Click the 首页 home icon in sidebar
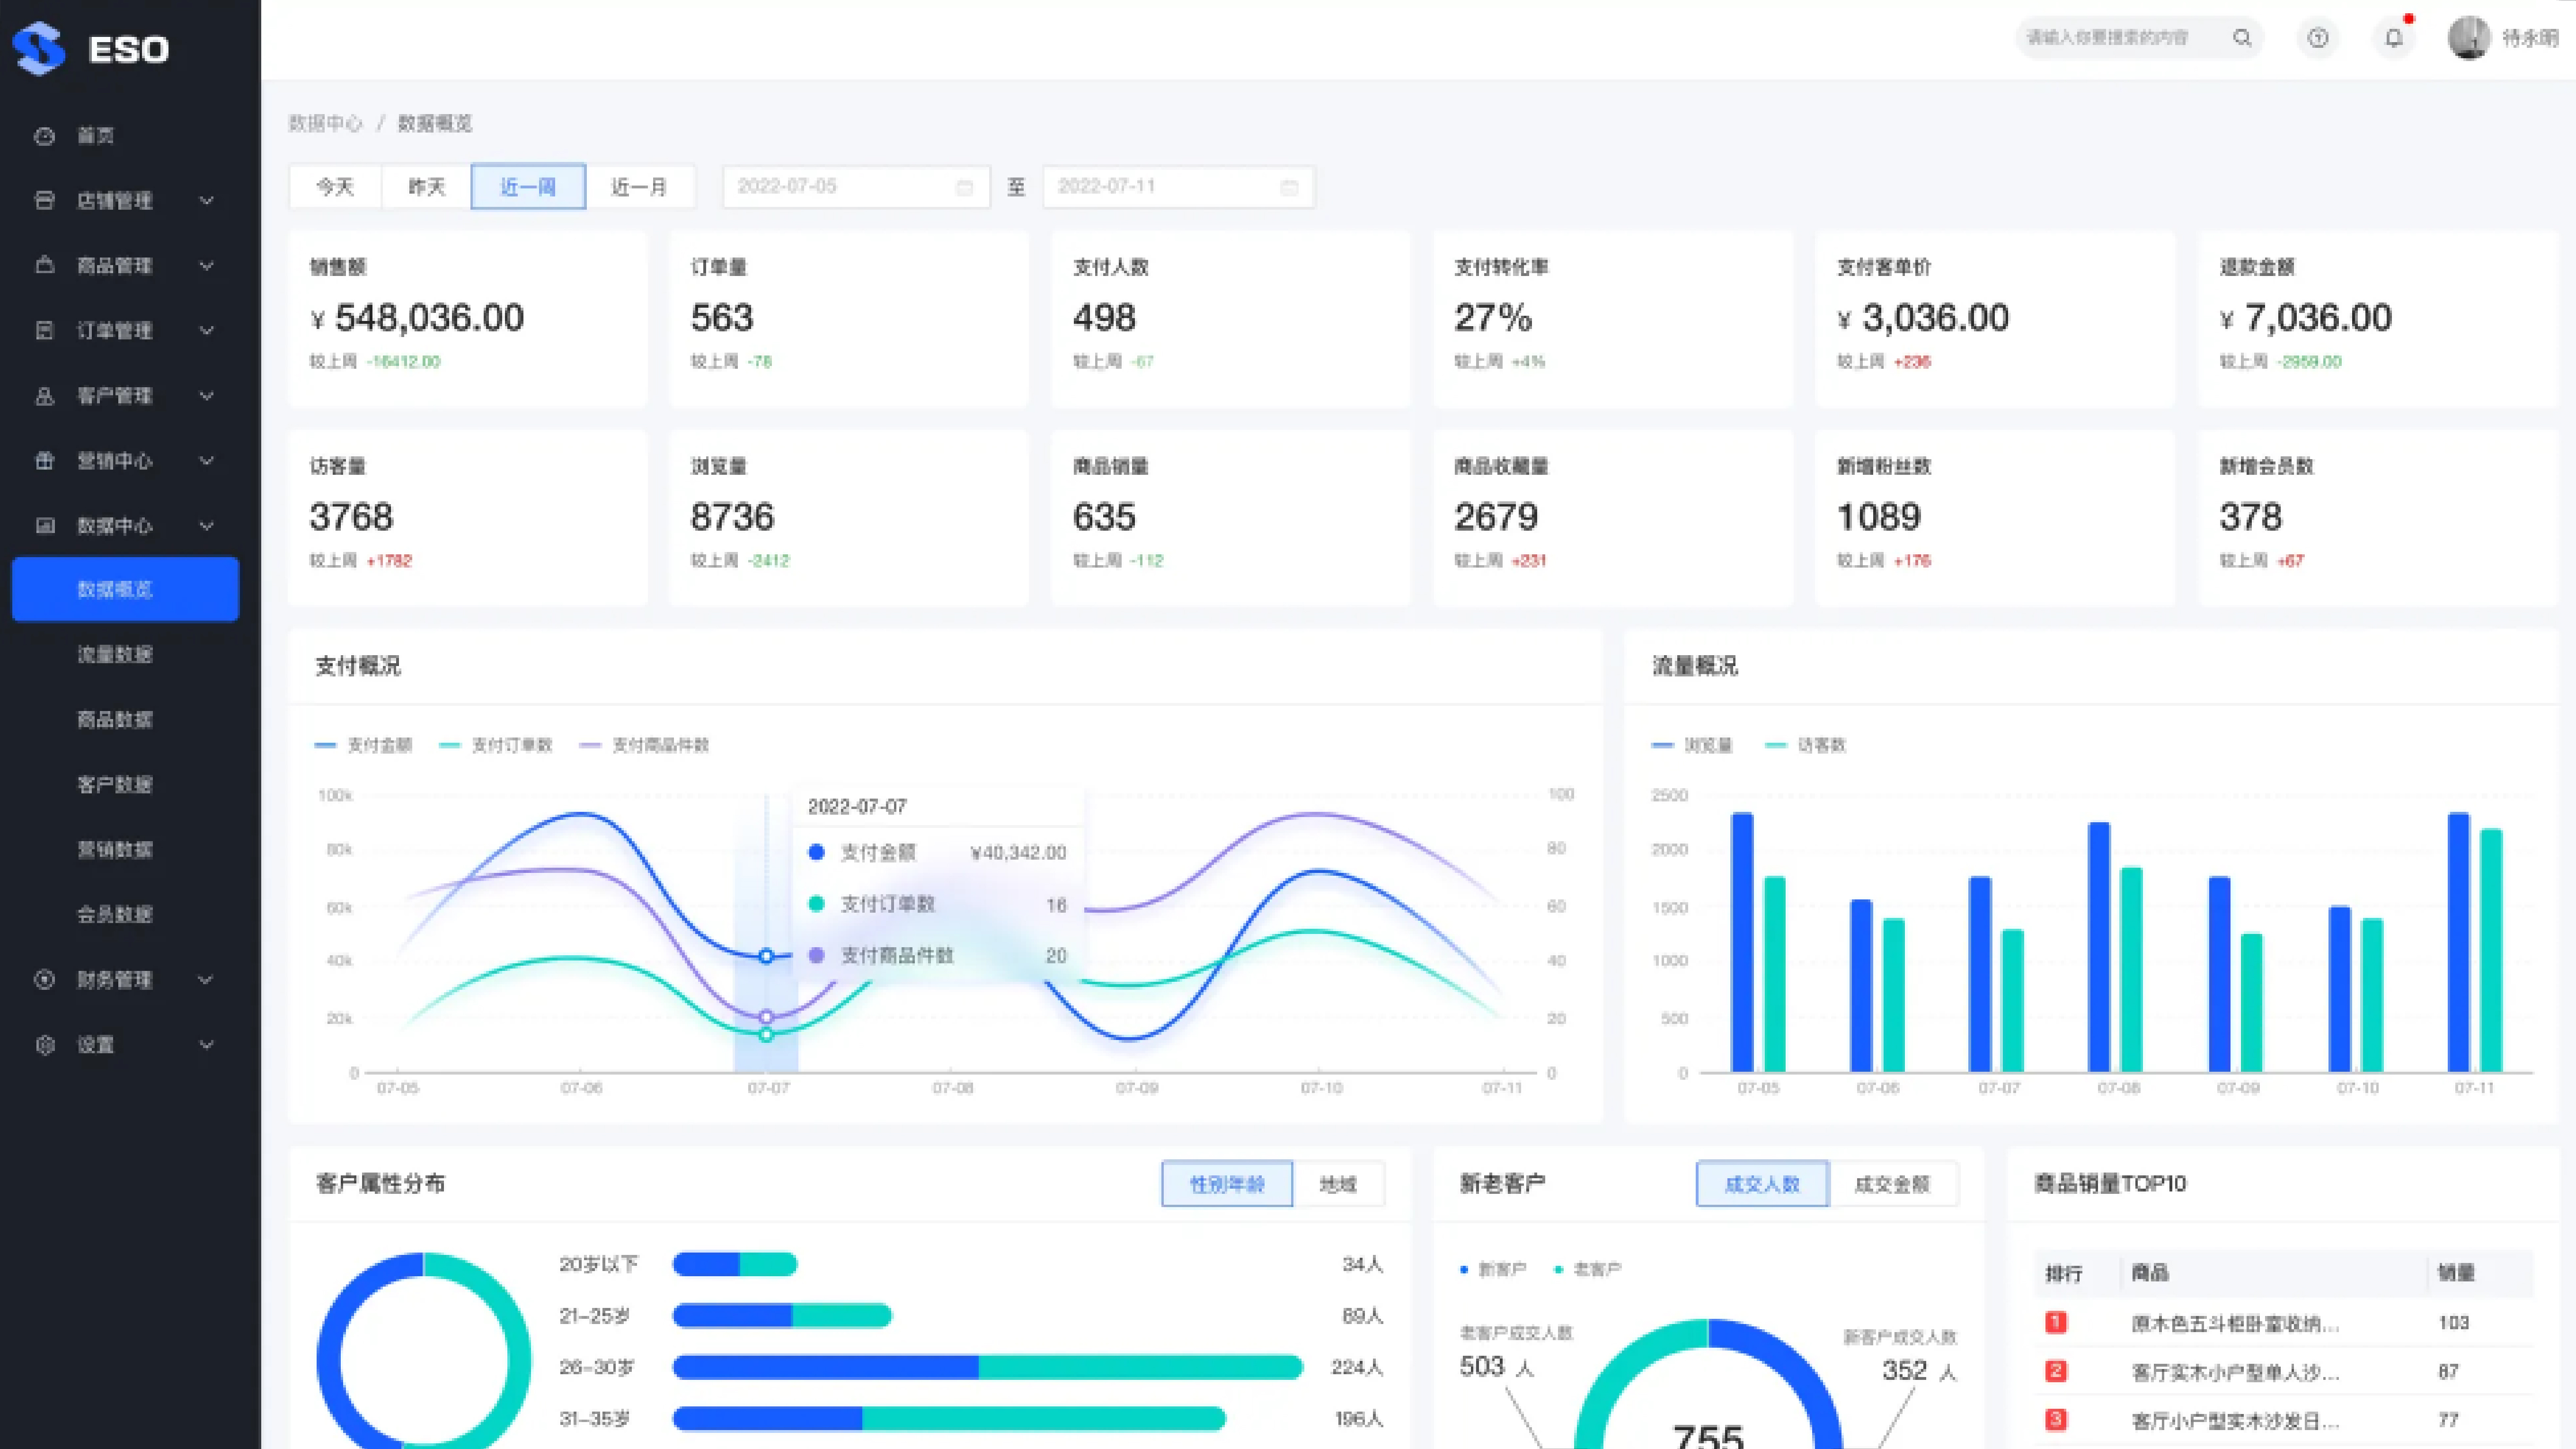 [x=44, y=136]
